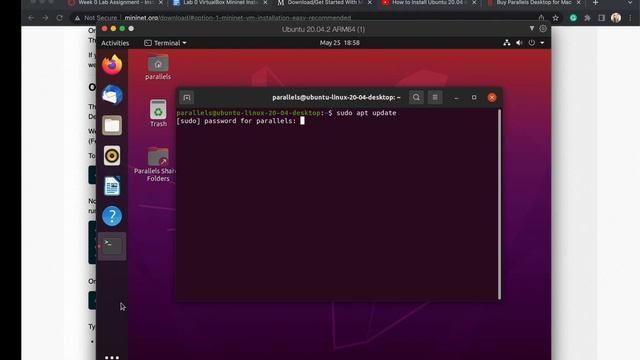This screenshot has height=360, width=640.
Task: Click the sudo password prompt line
Action: tap(240, 121)
